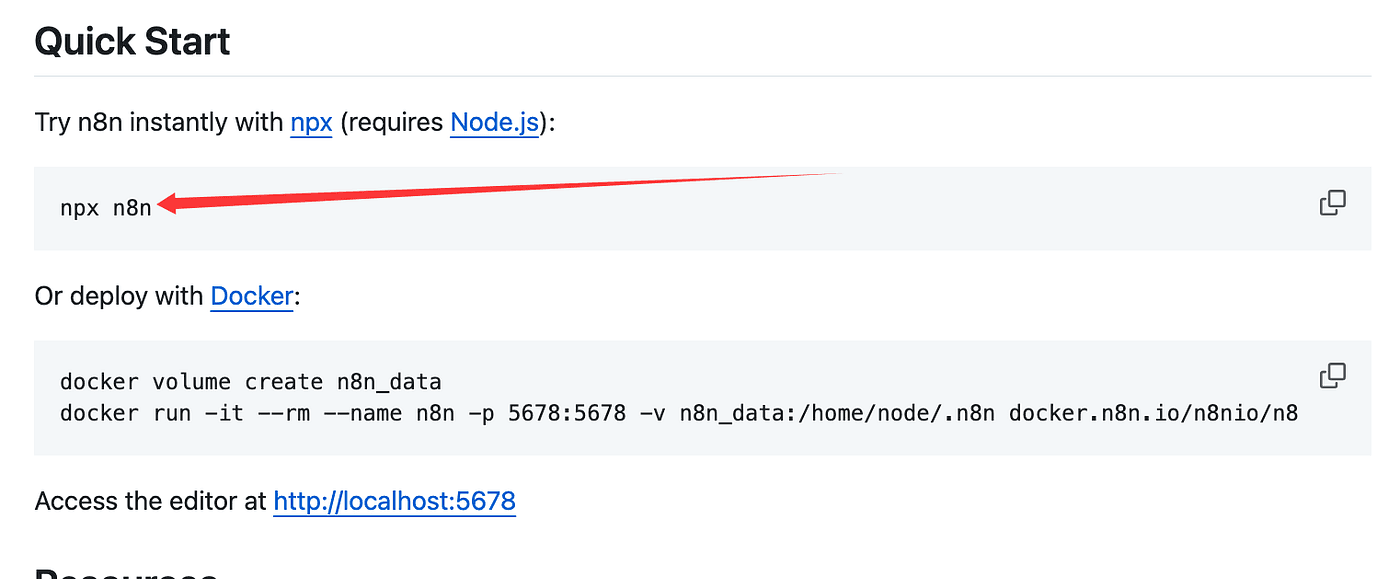Click the partially visible Resources heading
The image size is (1400, 579).
point(126,573)
